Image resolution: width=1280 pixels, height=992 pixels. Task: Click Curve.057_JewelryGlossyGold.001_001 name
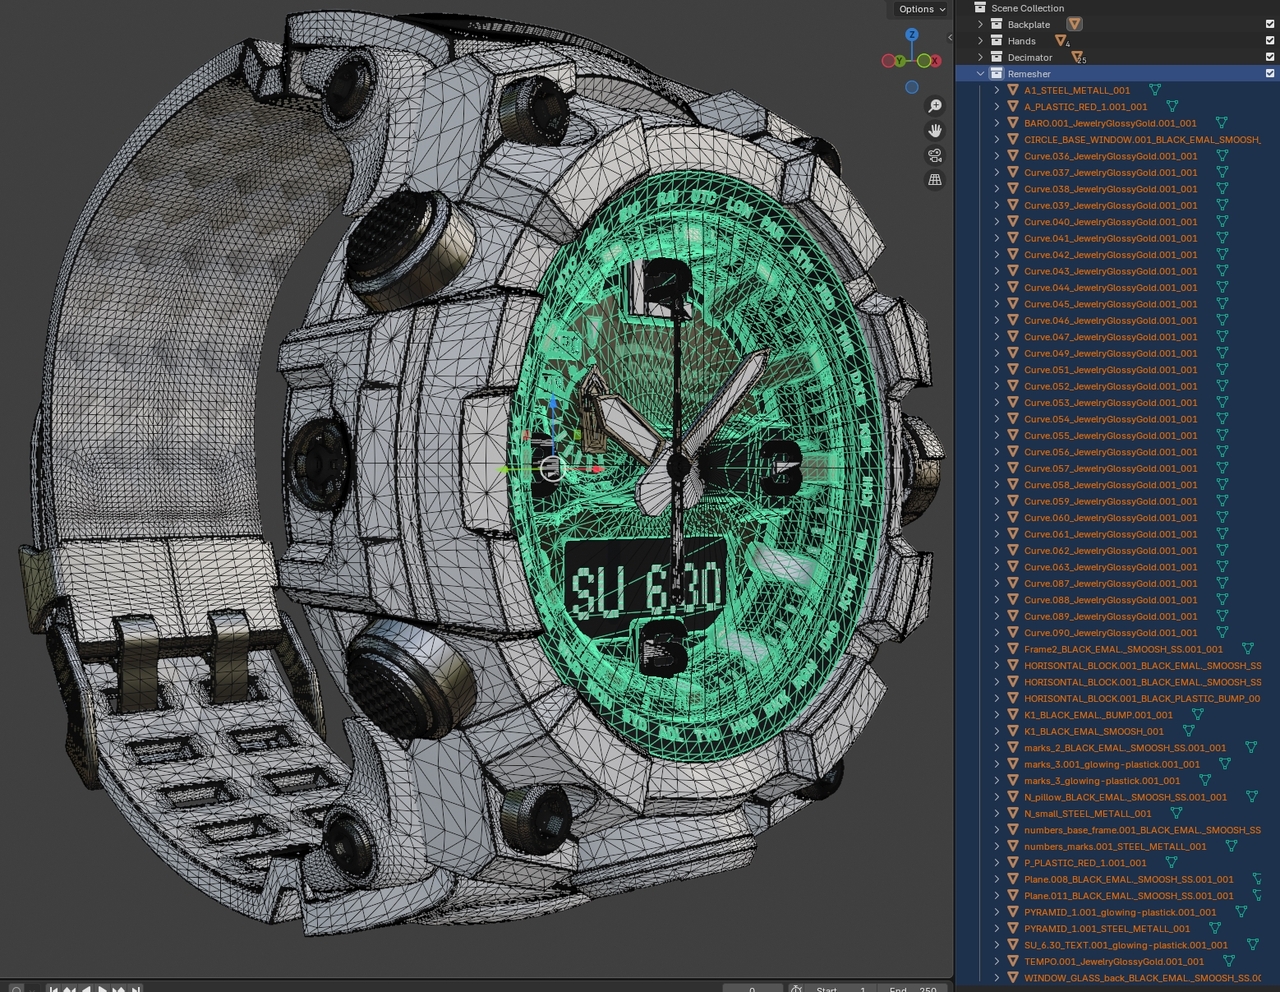(1110, 468)
